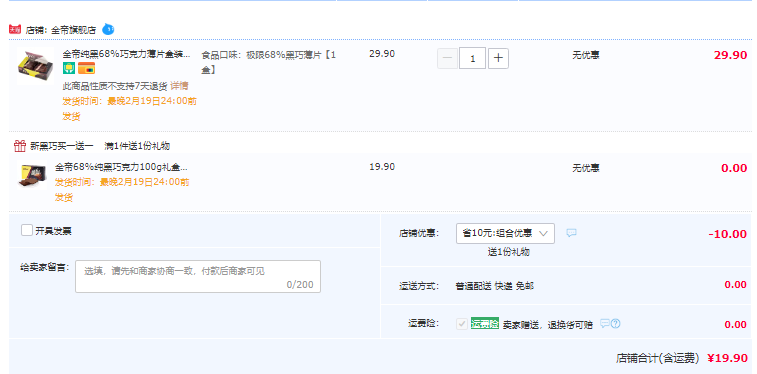Image resolution: width=757 pixels, height=374 pixels.
Task: Click 送1份礼物 text under discount dropdown
Action: [508, 252]
